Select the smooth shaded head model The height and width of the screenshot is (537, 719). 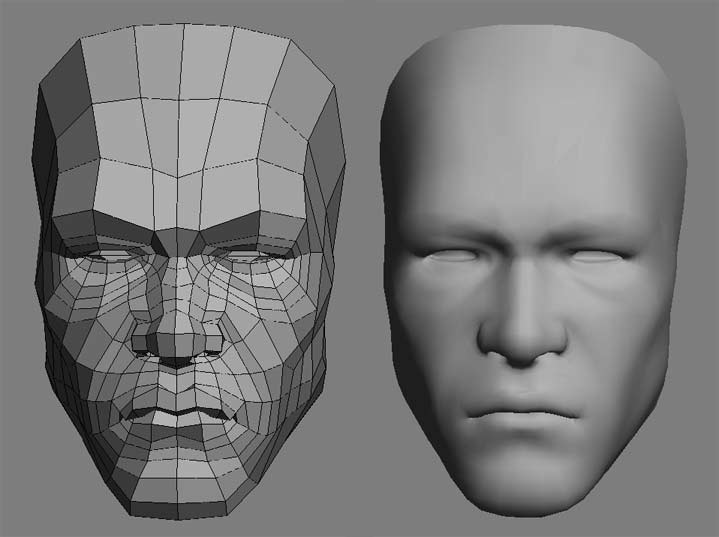click(x=533, y=271)
